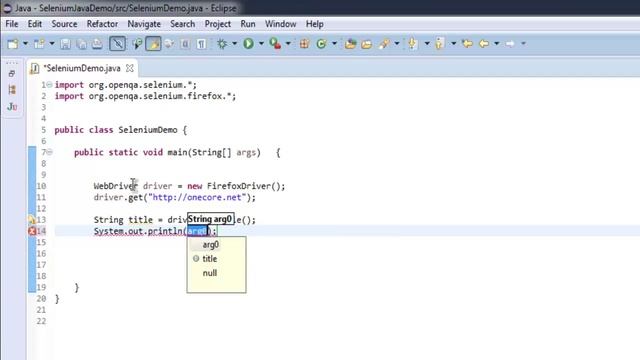
Task: Toggle Show Whitespace Characters pilcrow icon
Action: pos(201,44)
